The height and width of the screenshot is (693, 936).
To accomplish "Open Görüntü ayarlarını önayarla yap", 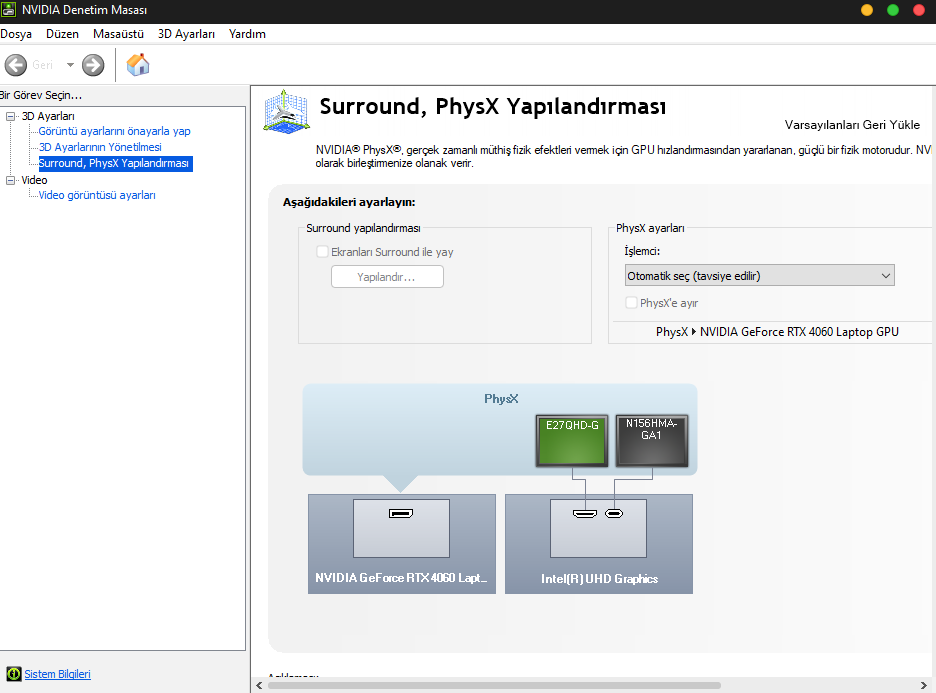I will click(x=115, y=131).
